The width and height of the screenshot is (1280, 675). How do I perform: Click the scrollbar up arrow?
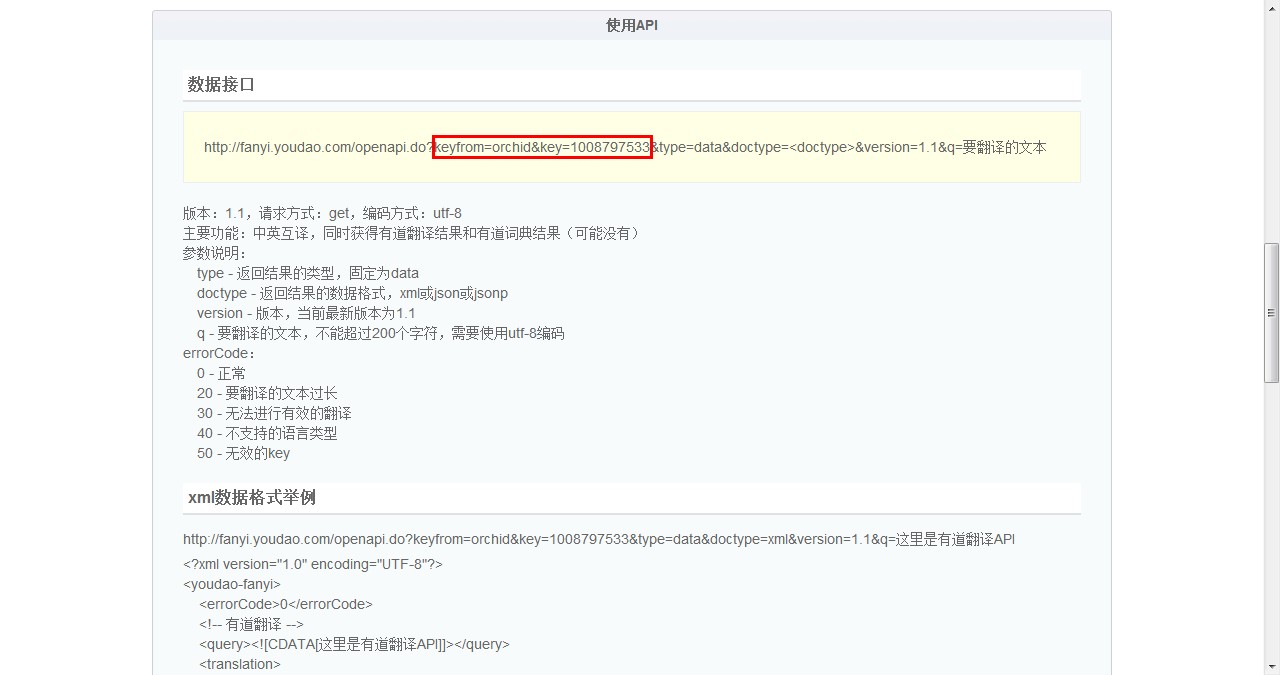[x=1271, y=8]
